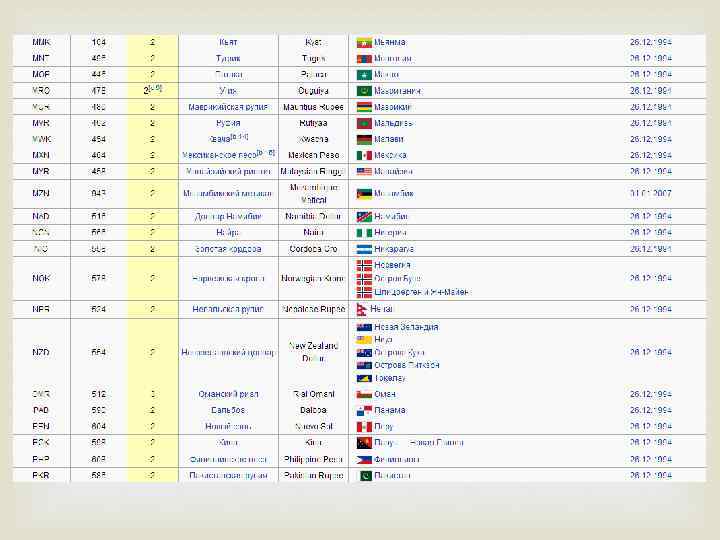Viewport: 720px width, 540px height.
Task: Open the Оманский риал currency link
Action: tap(228, 394)
